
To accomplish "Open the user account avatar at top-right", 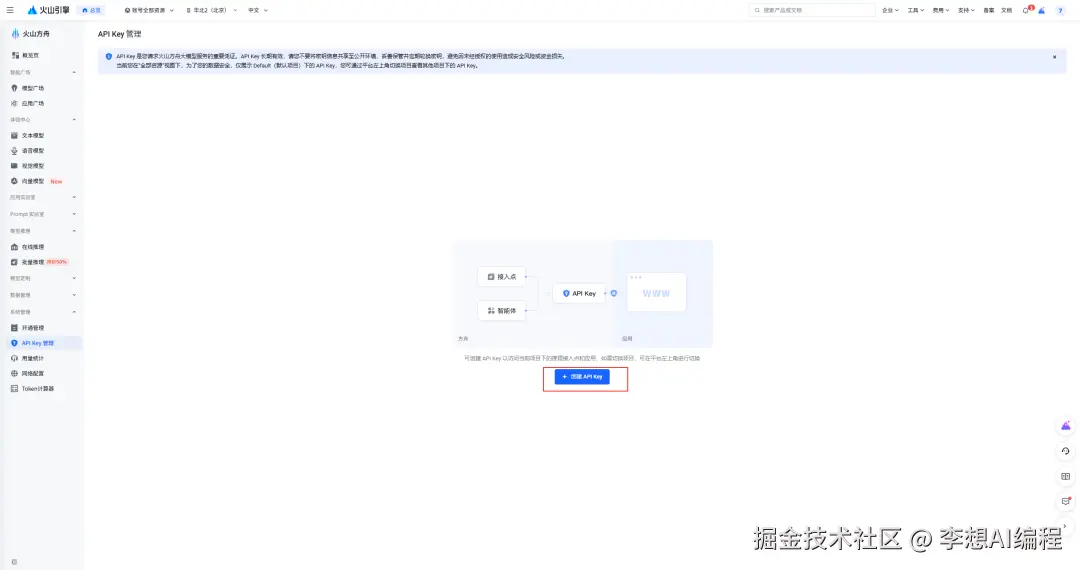I will [x=1060, y=10].
